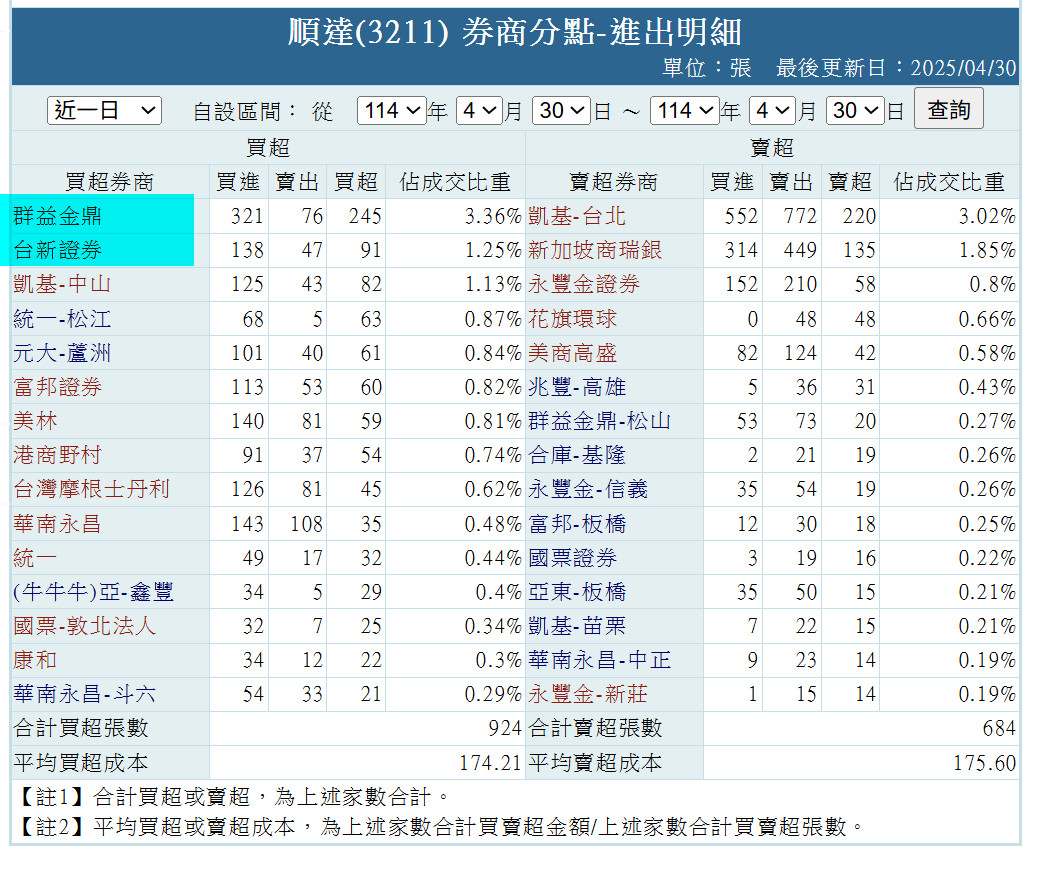Open broker link 凱基-中山

pos(62,284)
